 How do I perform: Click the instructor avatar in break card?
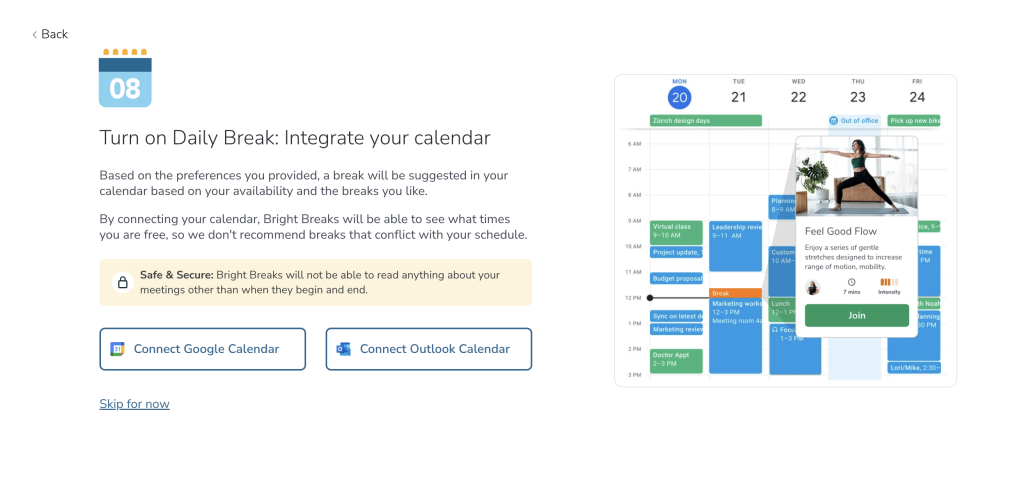pos(813,286)
